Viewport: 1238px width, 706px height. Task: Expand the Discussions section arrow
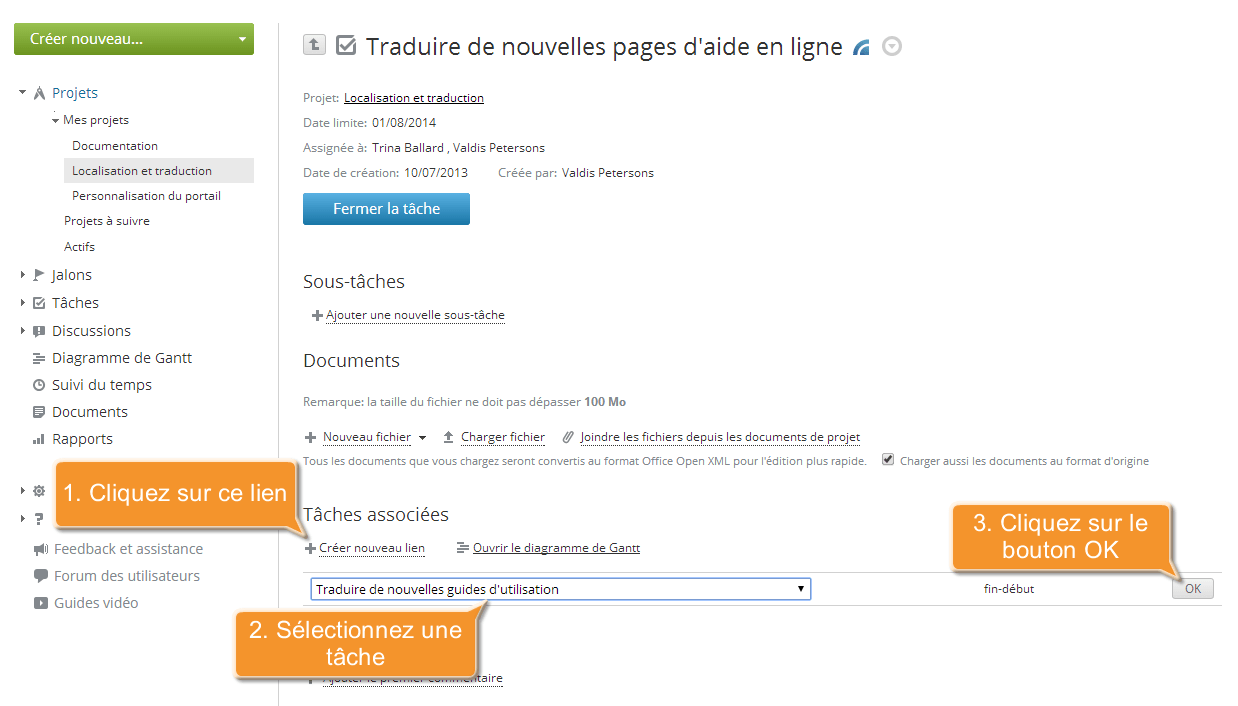tap(22, 331)
